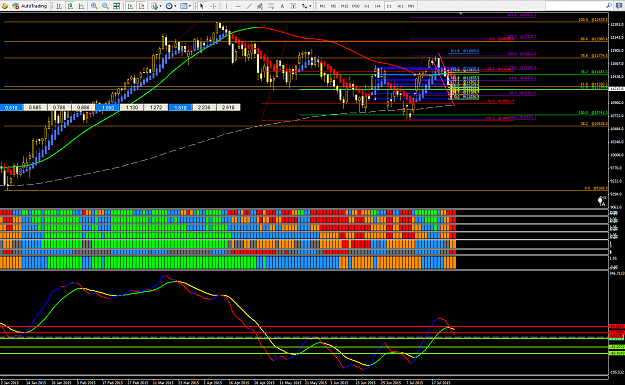Toggle the chart shift icon
The image size is (625, 385).
pos(141,6)
